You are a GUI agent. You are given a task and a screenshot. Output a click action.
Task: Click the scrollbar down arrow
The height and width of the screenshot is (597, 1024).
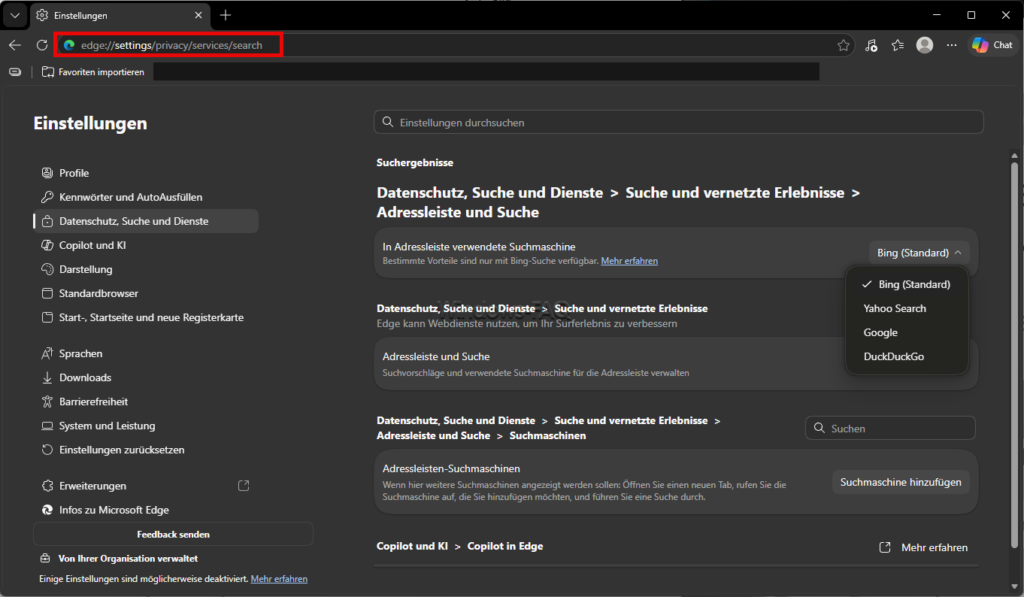click(1014, 587)
